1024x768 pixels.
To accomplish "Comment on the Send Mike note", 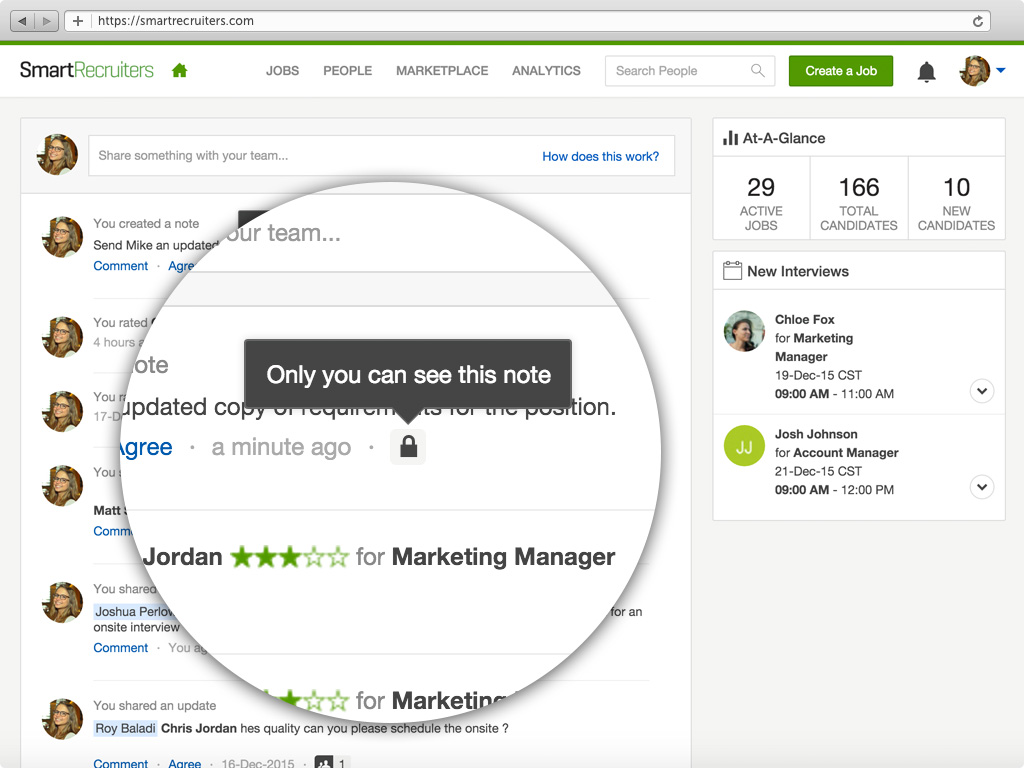I will point(121,266).
